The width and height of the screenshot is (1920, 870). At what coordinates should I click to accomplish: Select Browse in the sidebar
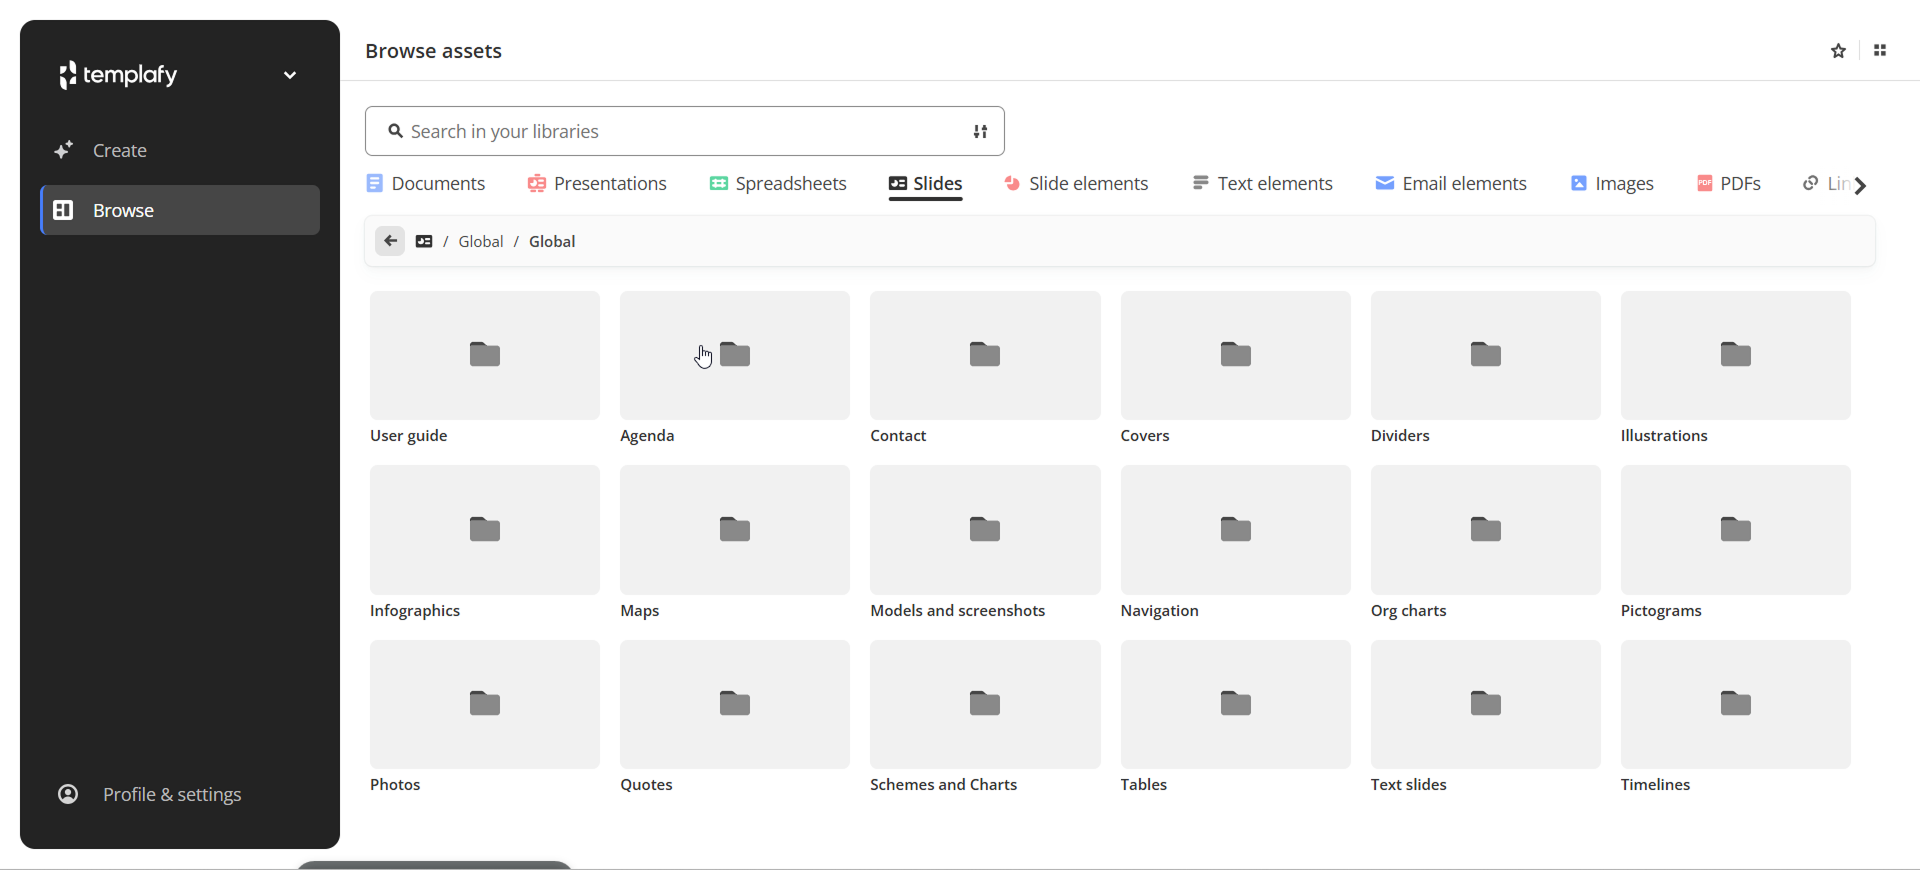180,210
